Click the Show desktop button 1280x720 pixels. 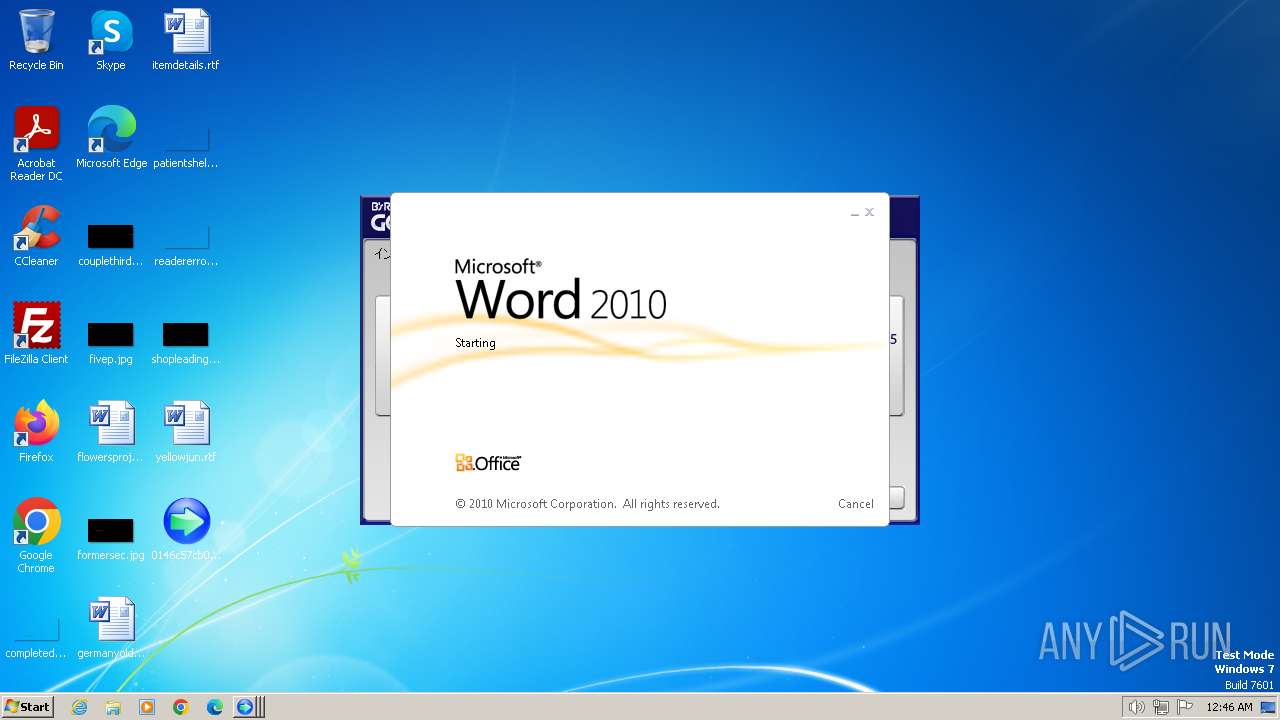coord(1270,707)
